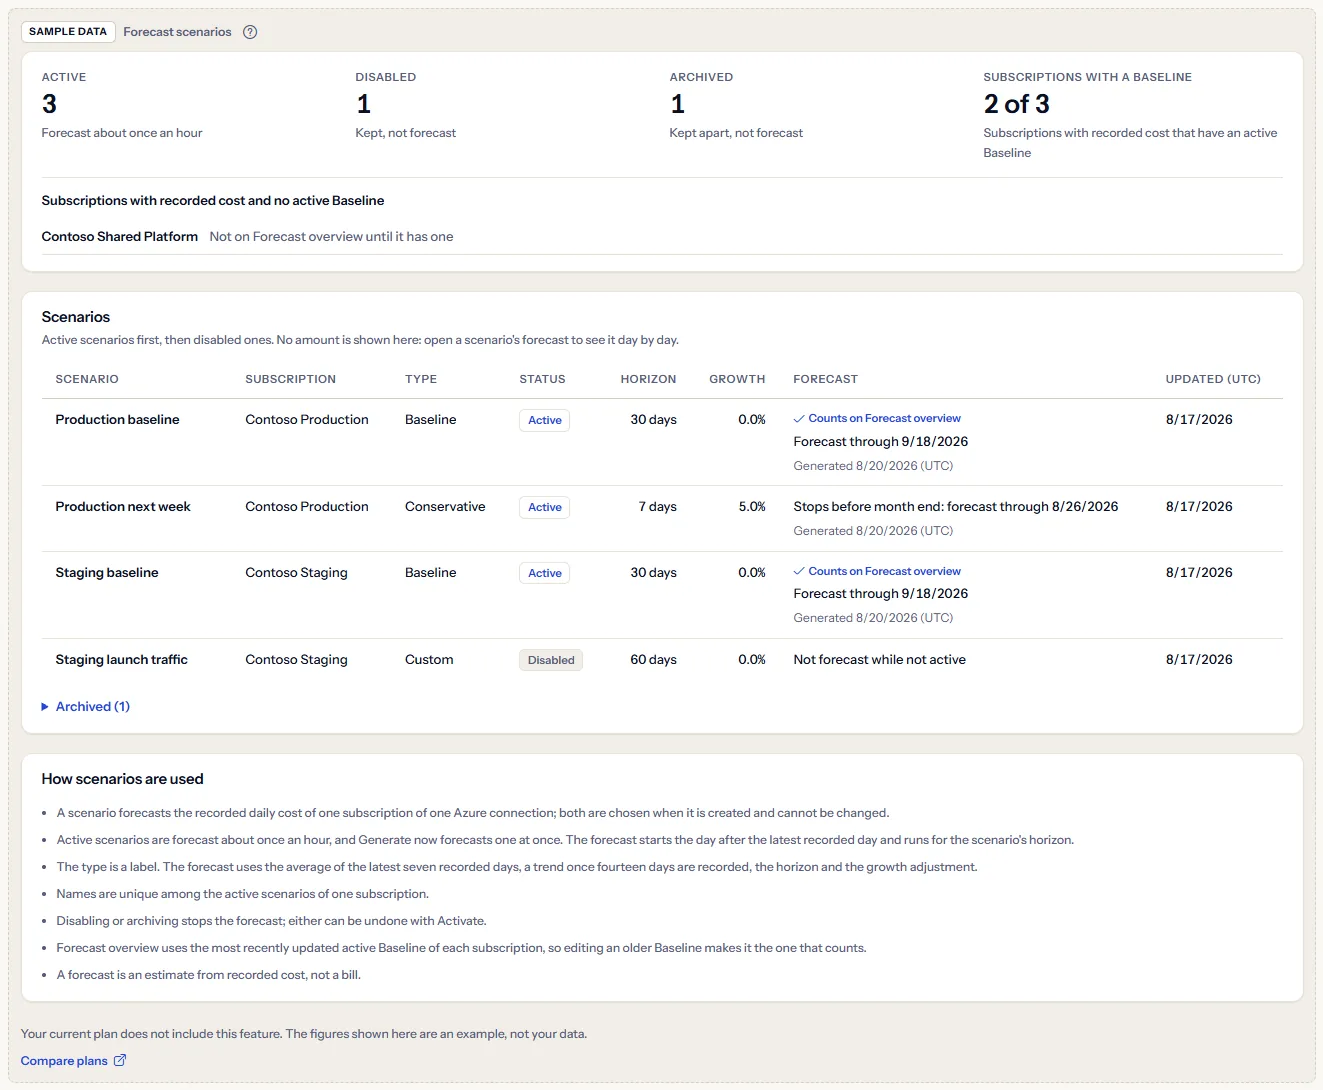Click the 60 days horizon value
Screen dimensions: 1323x1090
[x=653, y=660]
